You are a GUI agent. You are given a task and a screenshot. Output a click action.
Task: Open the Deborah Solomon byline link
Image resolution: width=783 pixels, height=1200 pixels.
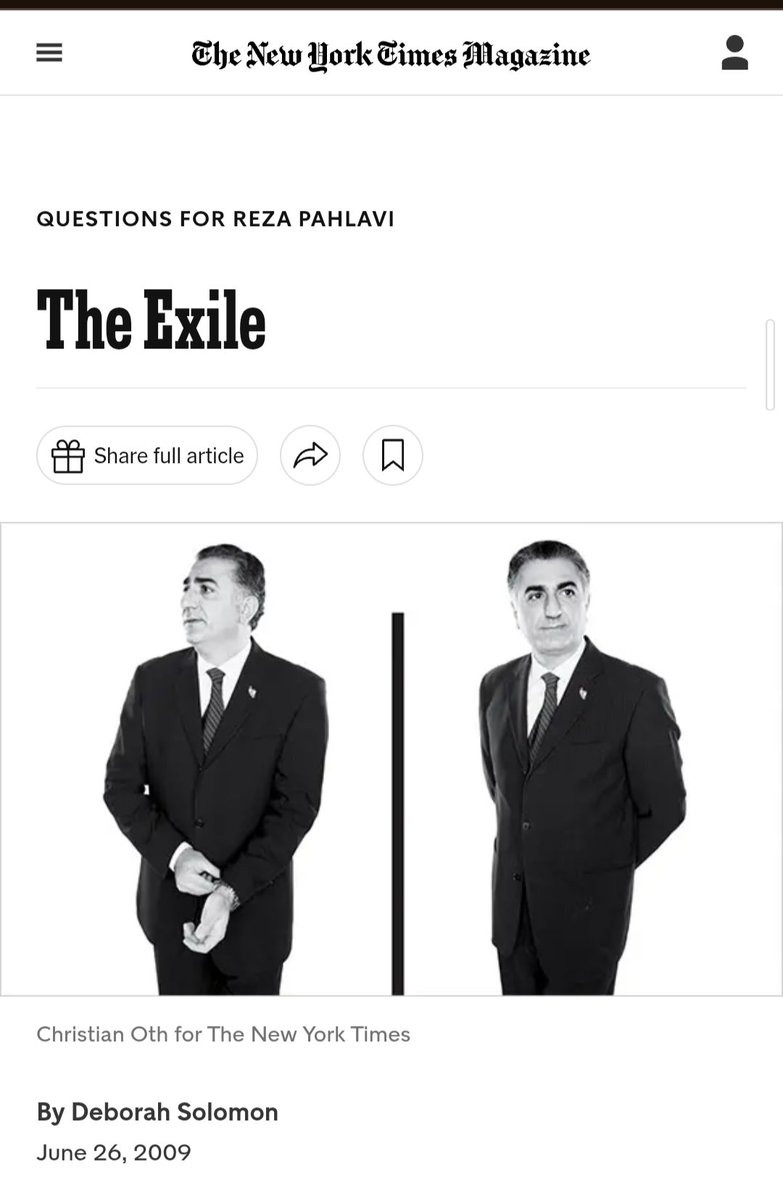(x=175, y=1112)
